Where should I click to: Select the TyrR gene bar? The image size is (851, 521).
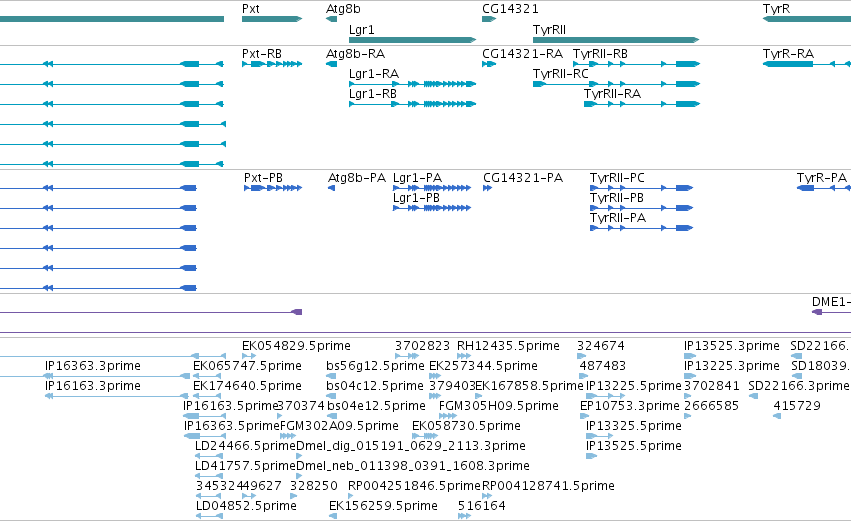pos(806,19)
